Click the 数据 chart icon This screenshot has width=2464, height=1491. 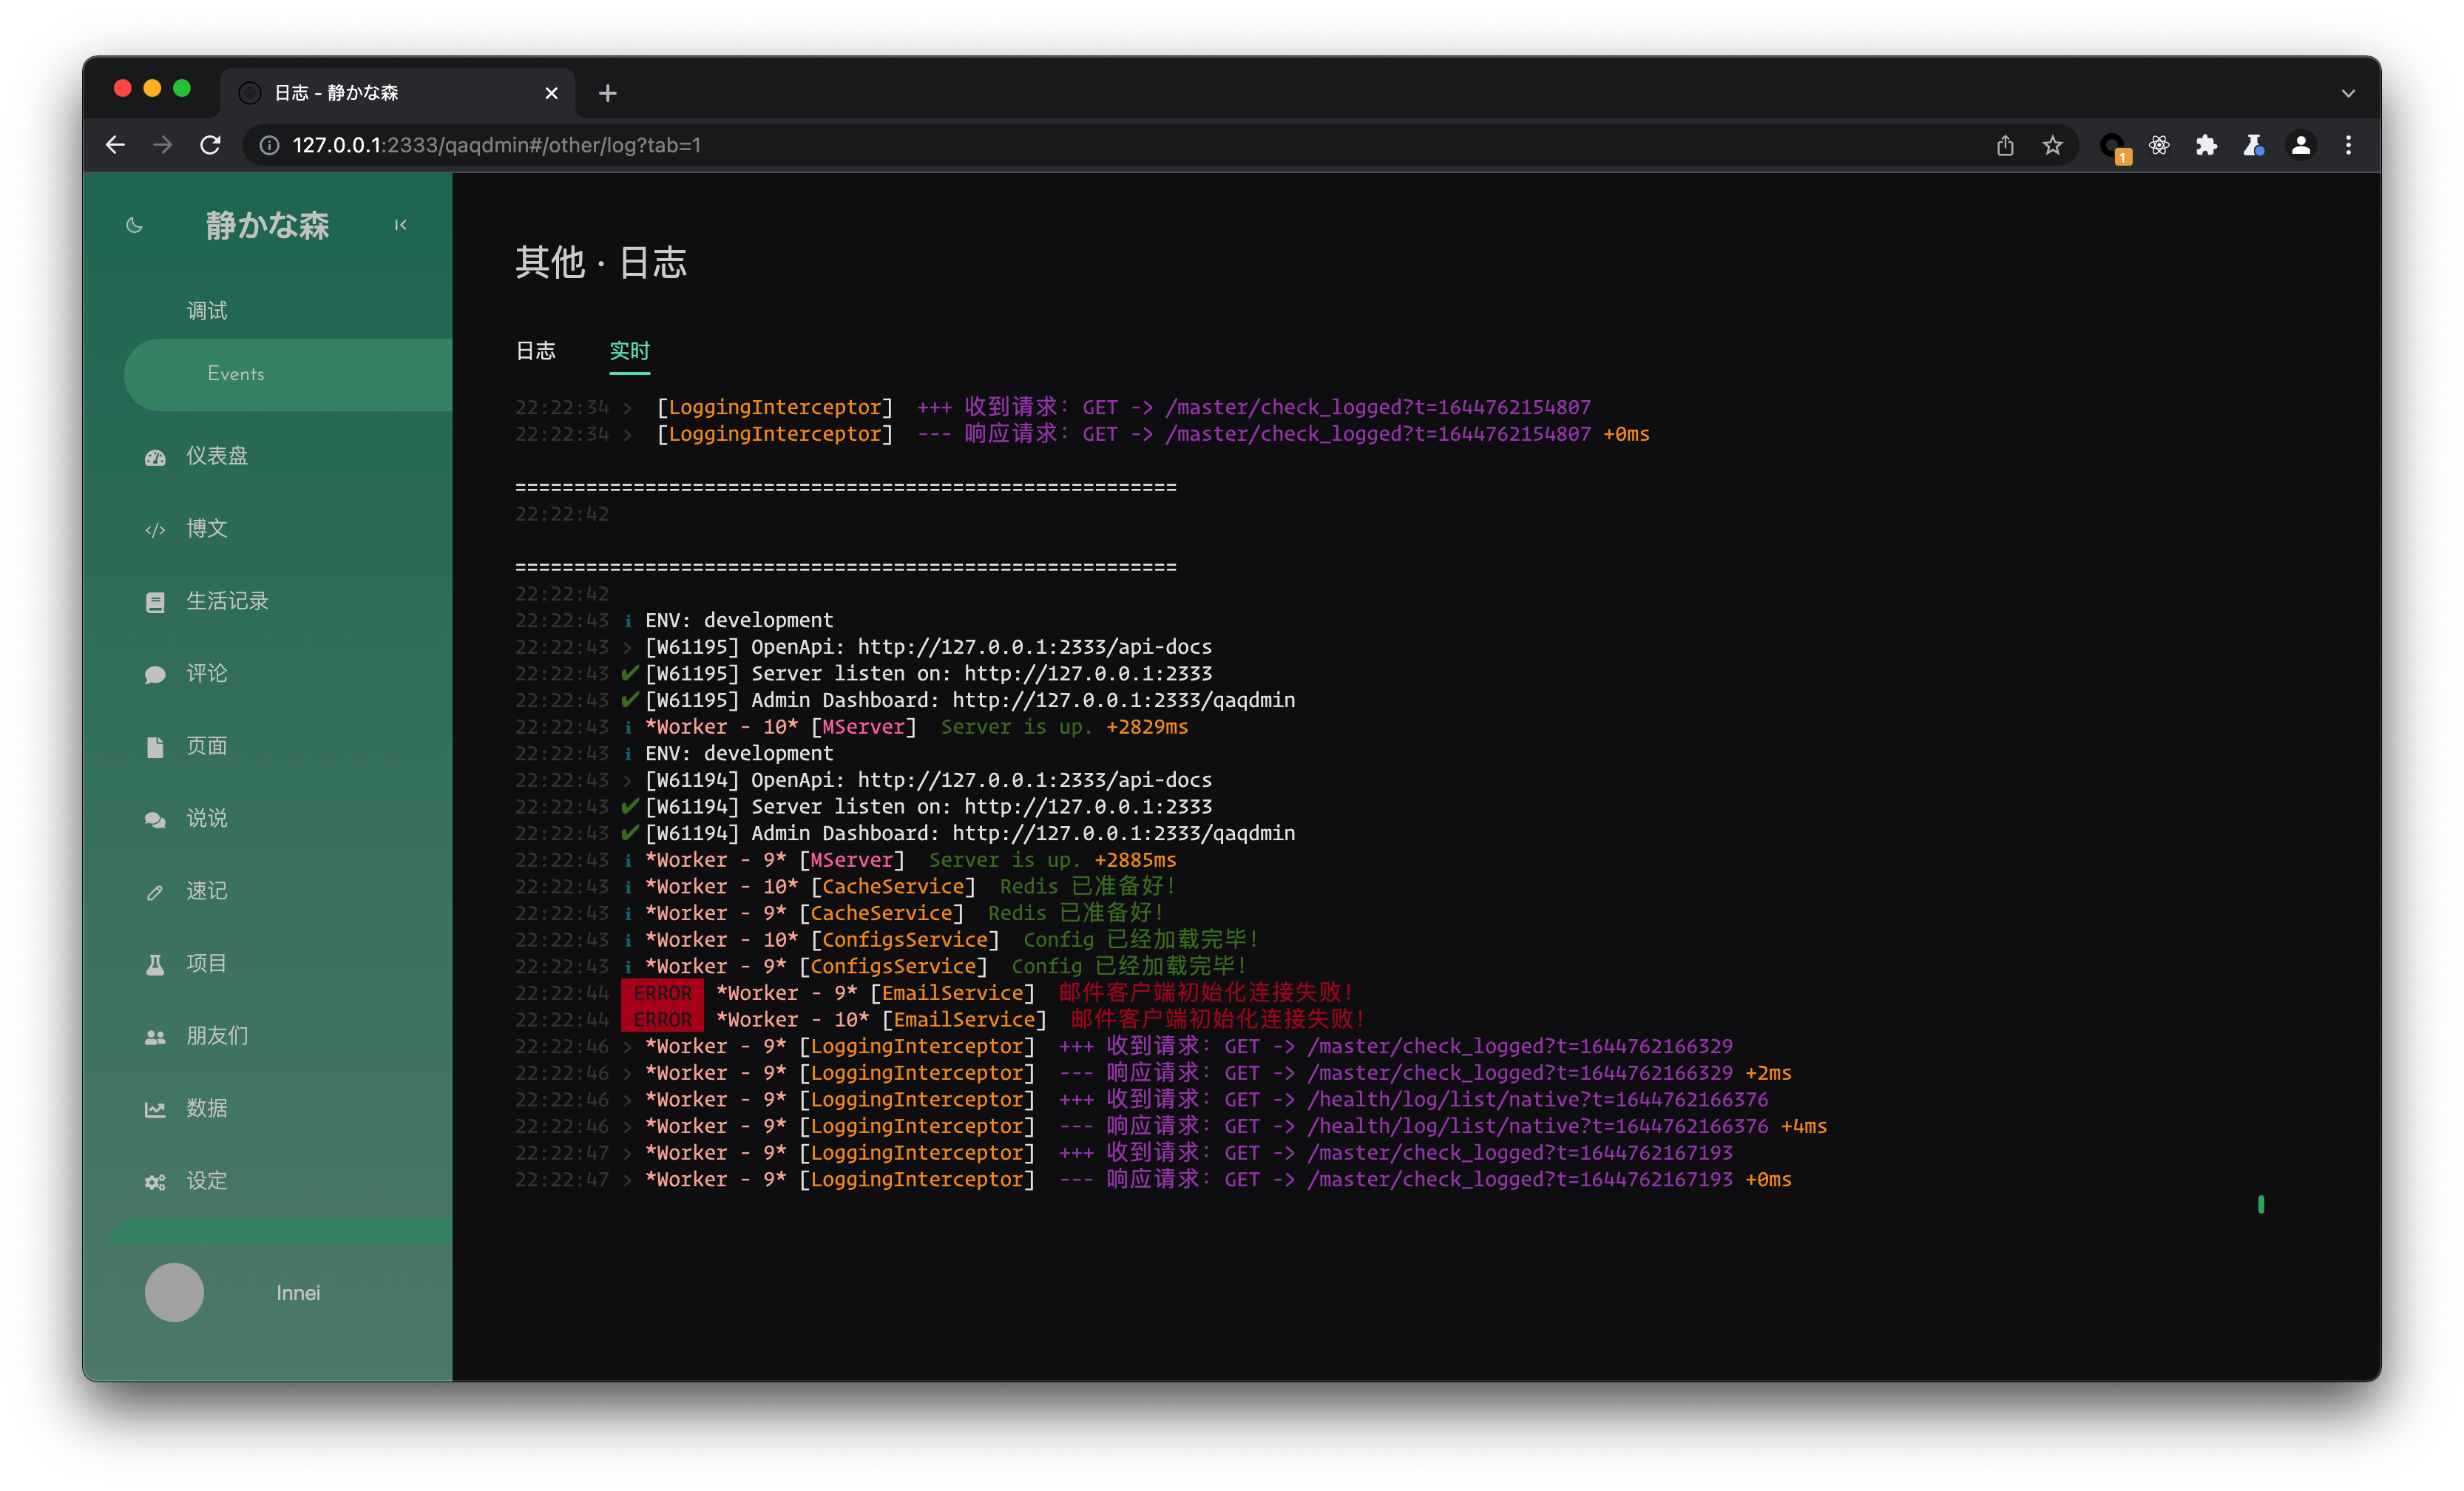155,1109
